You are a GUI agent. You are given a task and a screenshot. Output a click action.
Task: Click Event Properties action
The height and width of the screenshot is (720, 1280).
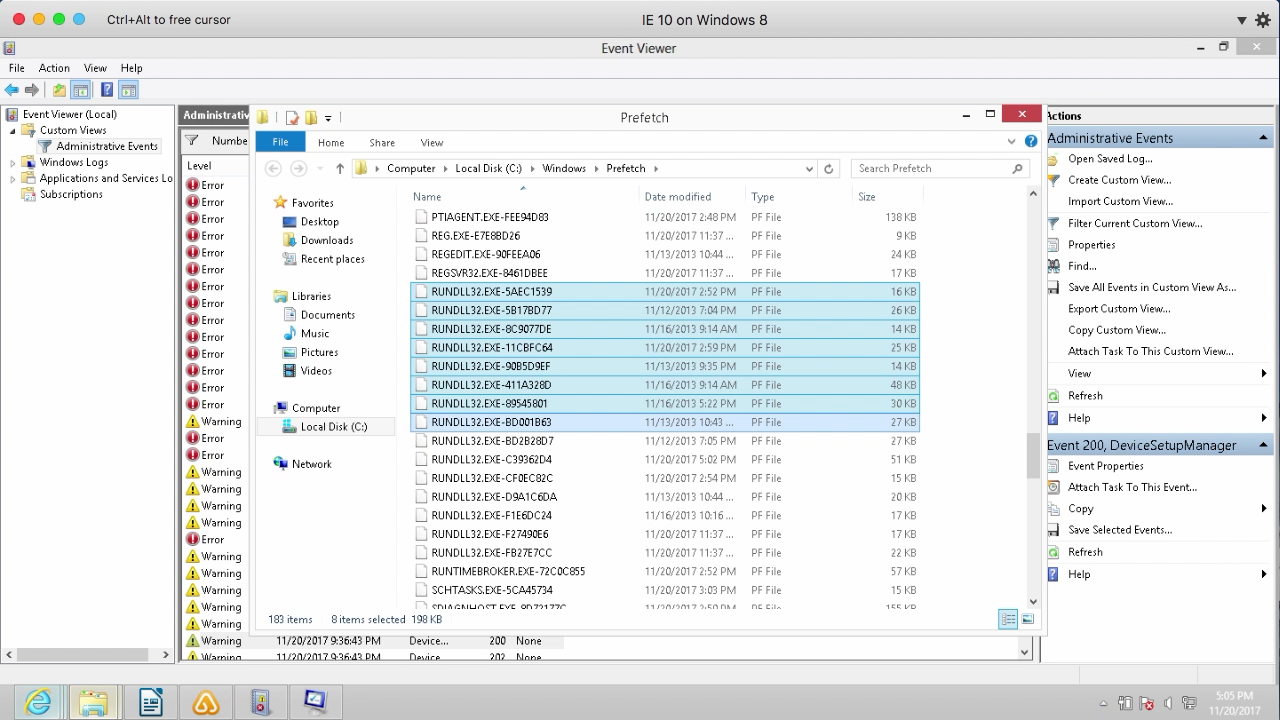coord(1105,466)
